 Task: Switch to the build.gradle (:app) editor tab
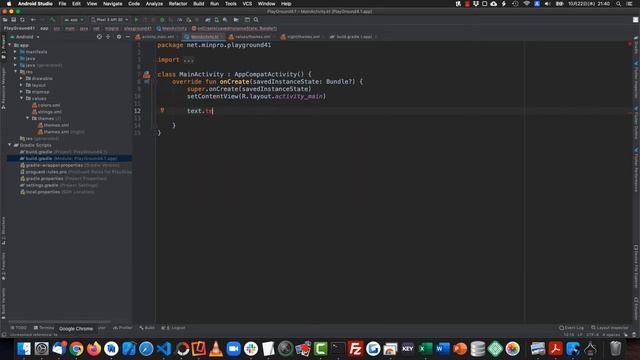point(353,37)
